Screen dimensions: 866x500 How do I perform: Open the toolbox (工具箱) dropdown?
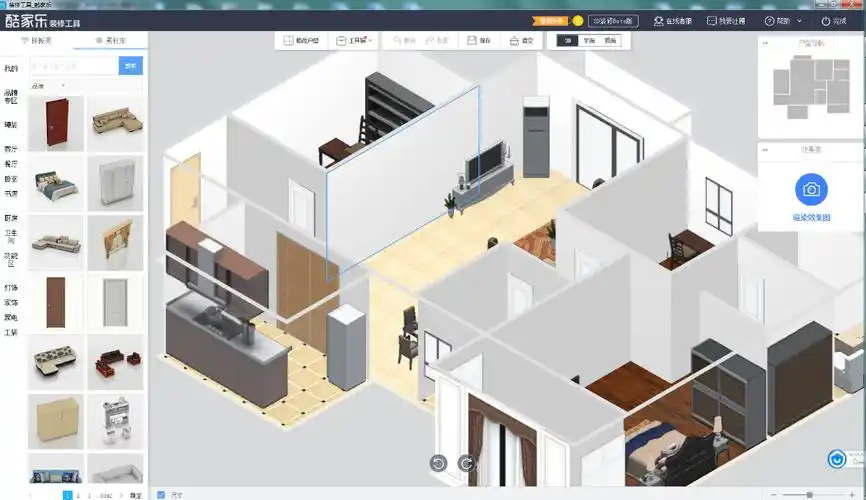pyautogui.click(x=354, y=41)
